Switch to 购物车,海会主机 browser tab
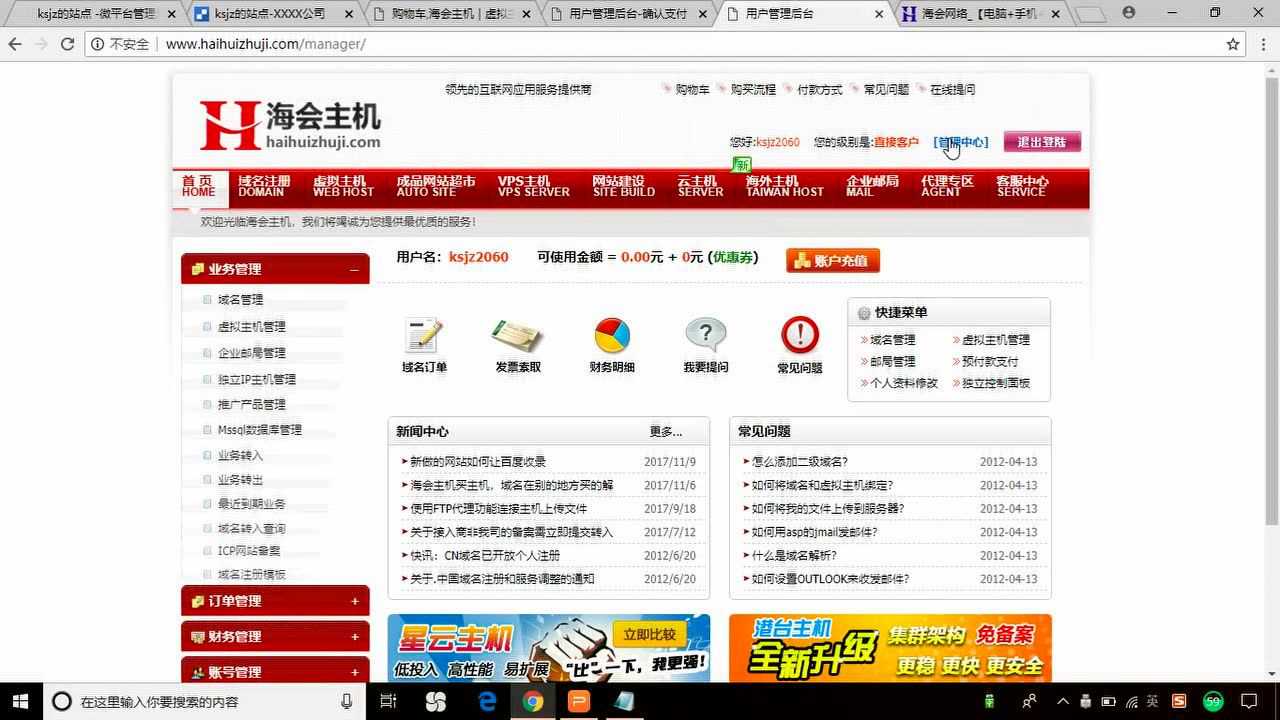The image size is (1280, 720). point(452,14)
